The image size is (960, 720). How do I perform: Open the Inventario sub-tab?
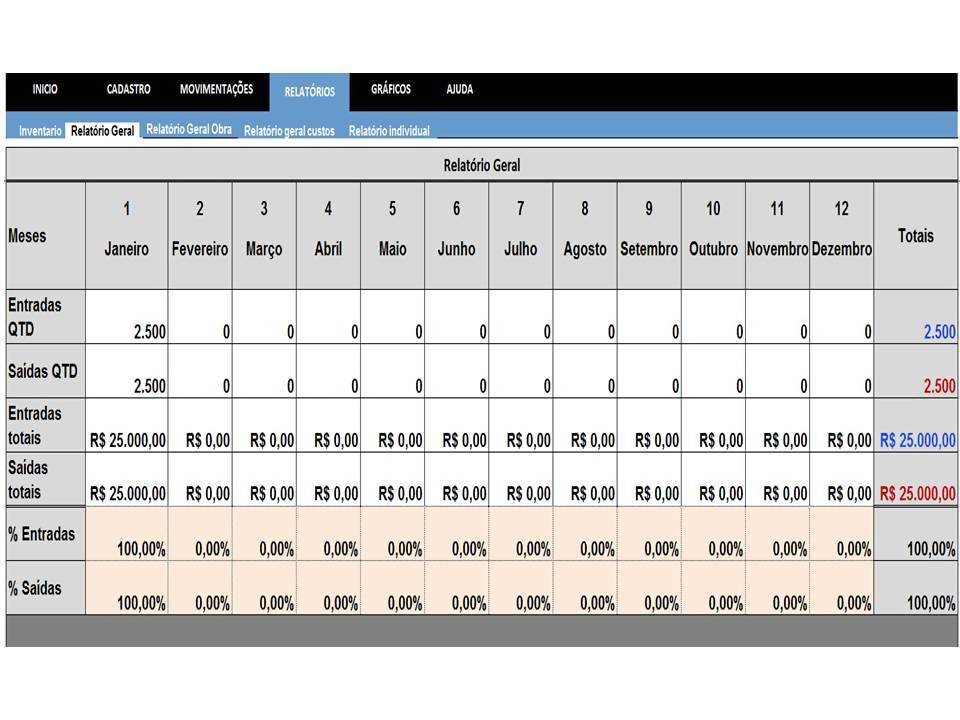point(40,130)
